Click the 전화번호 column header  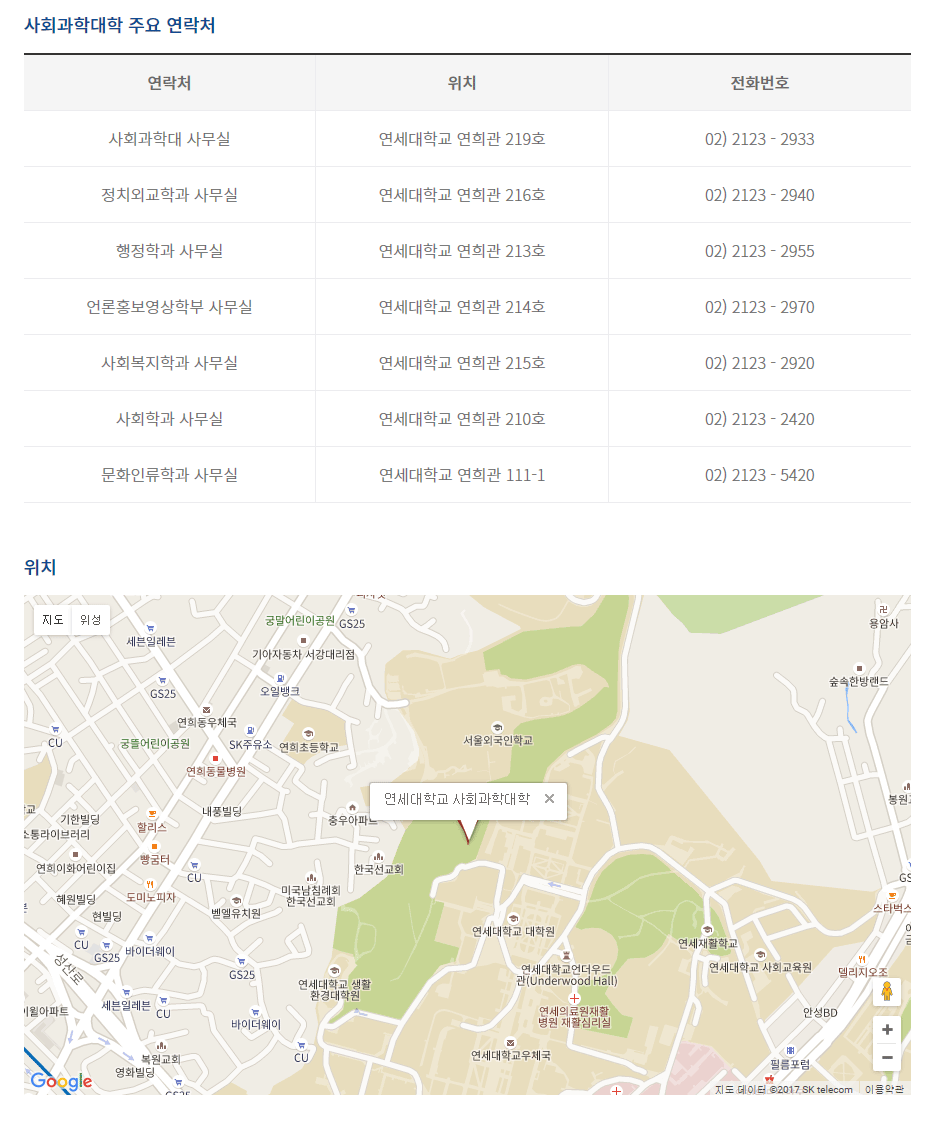(759, 83)
